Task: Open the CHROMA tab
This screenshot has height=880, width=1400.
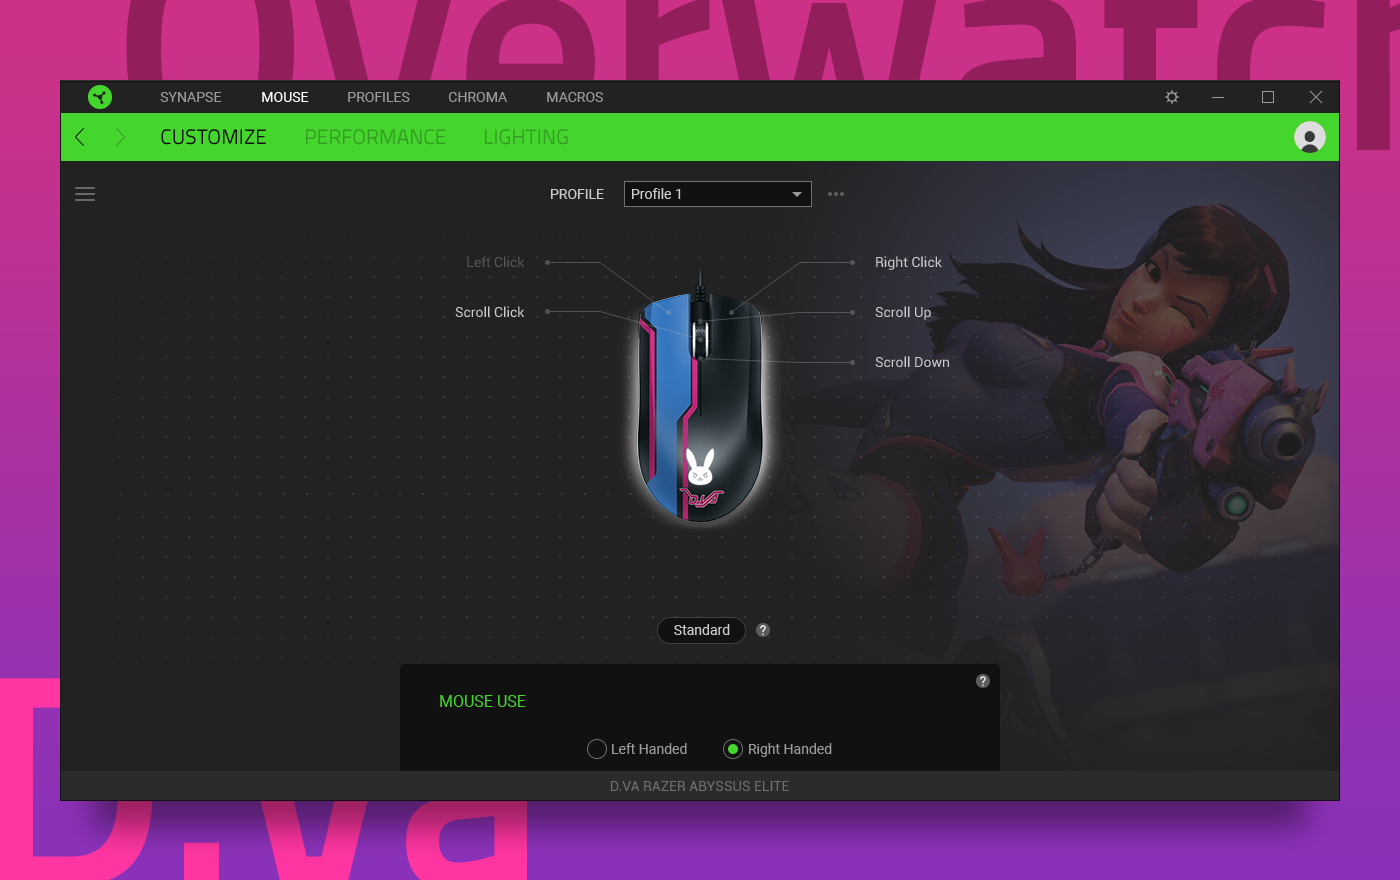Action: 477,97
